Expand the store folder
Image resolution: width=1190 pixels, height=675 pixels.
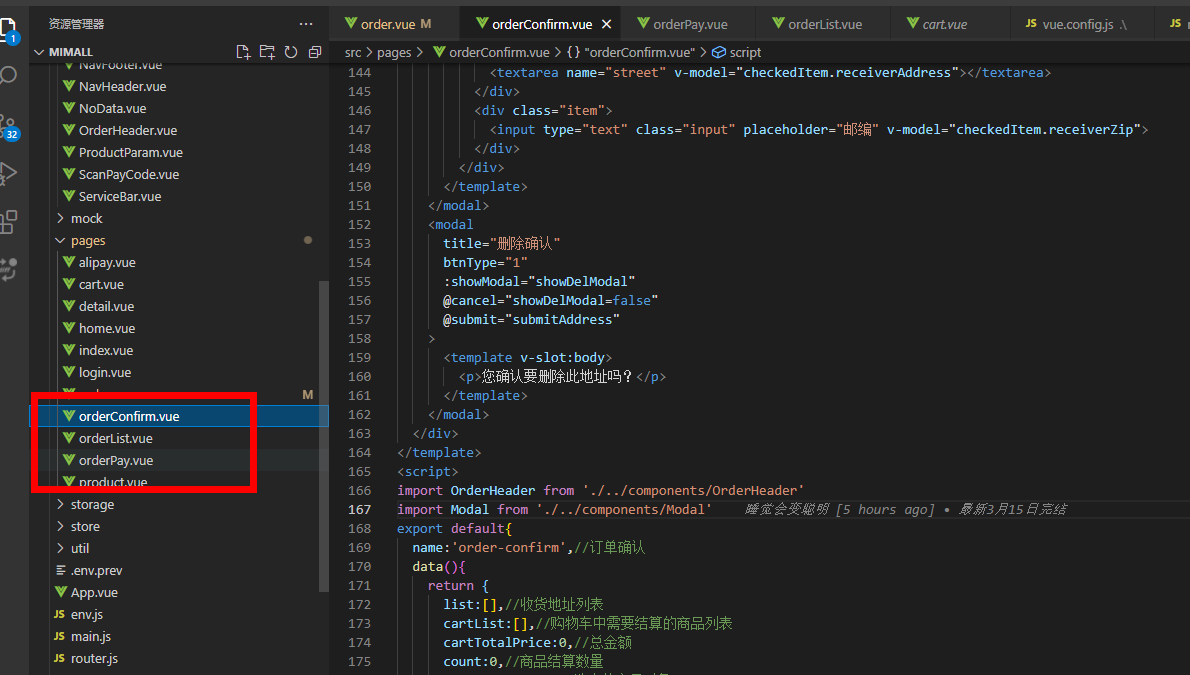(x=84, y=526)
